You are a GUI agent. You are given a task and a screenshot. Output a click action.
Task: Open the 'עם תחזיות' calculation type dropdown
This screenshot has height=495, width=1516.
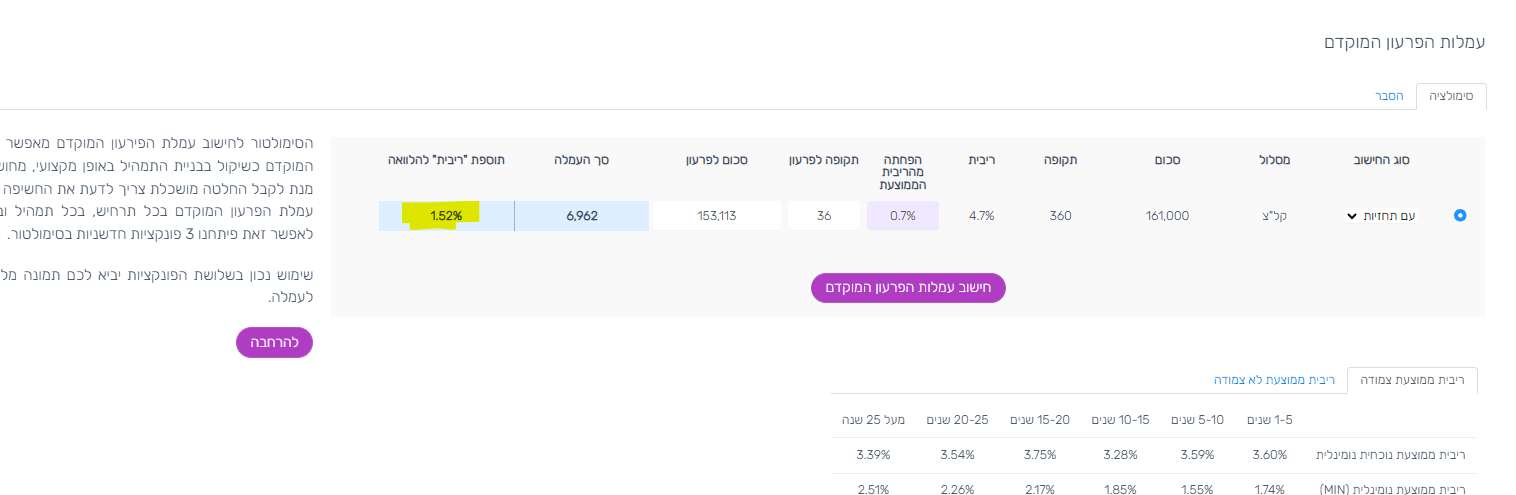pos(1380,215)
